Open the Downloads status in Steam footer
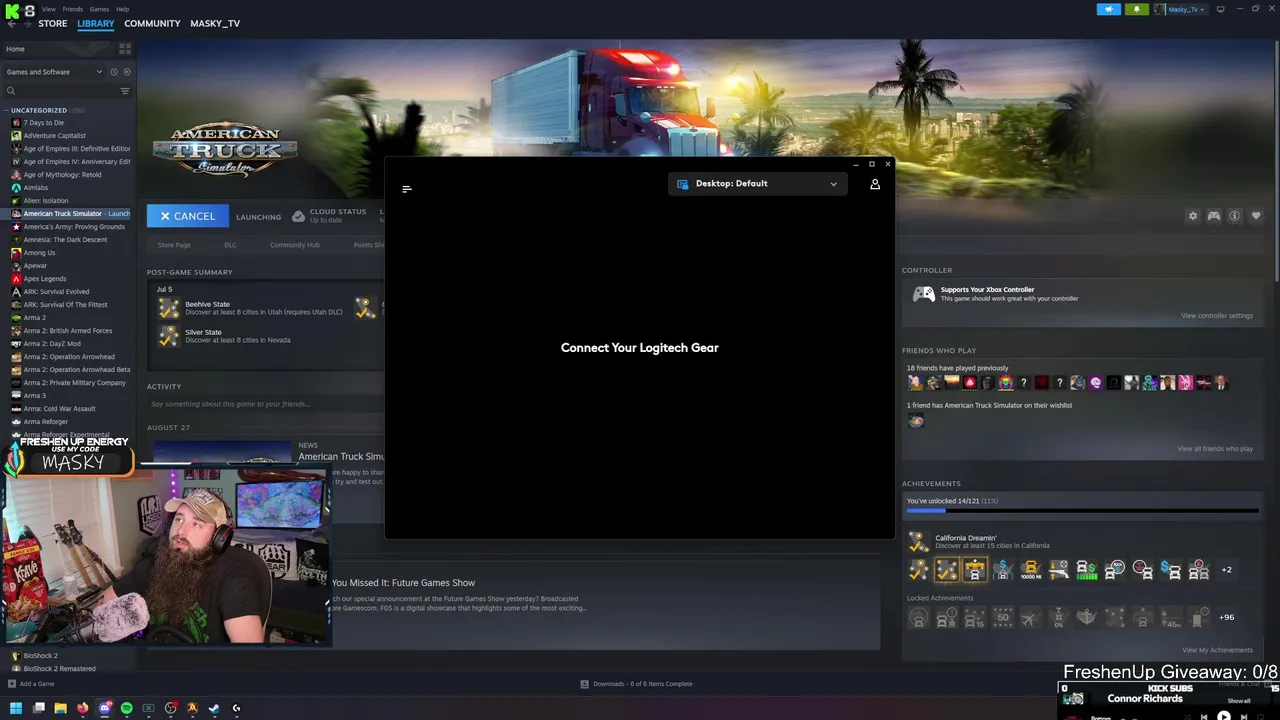 pos(637,684)
